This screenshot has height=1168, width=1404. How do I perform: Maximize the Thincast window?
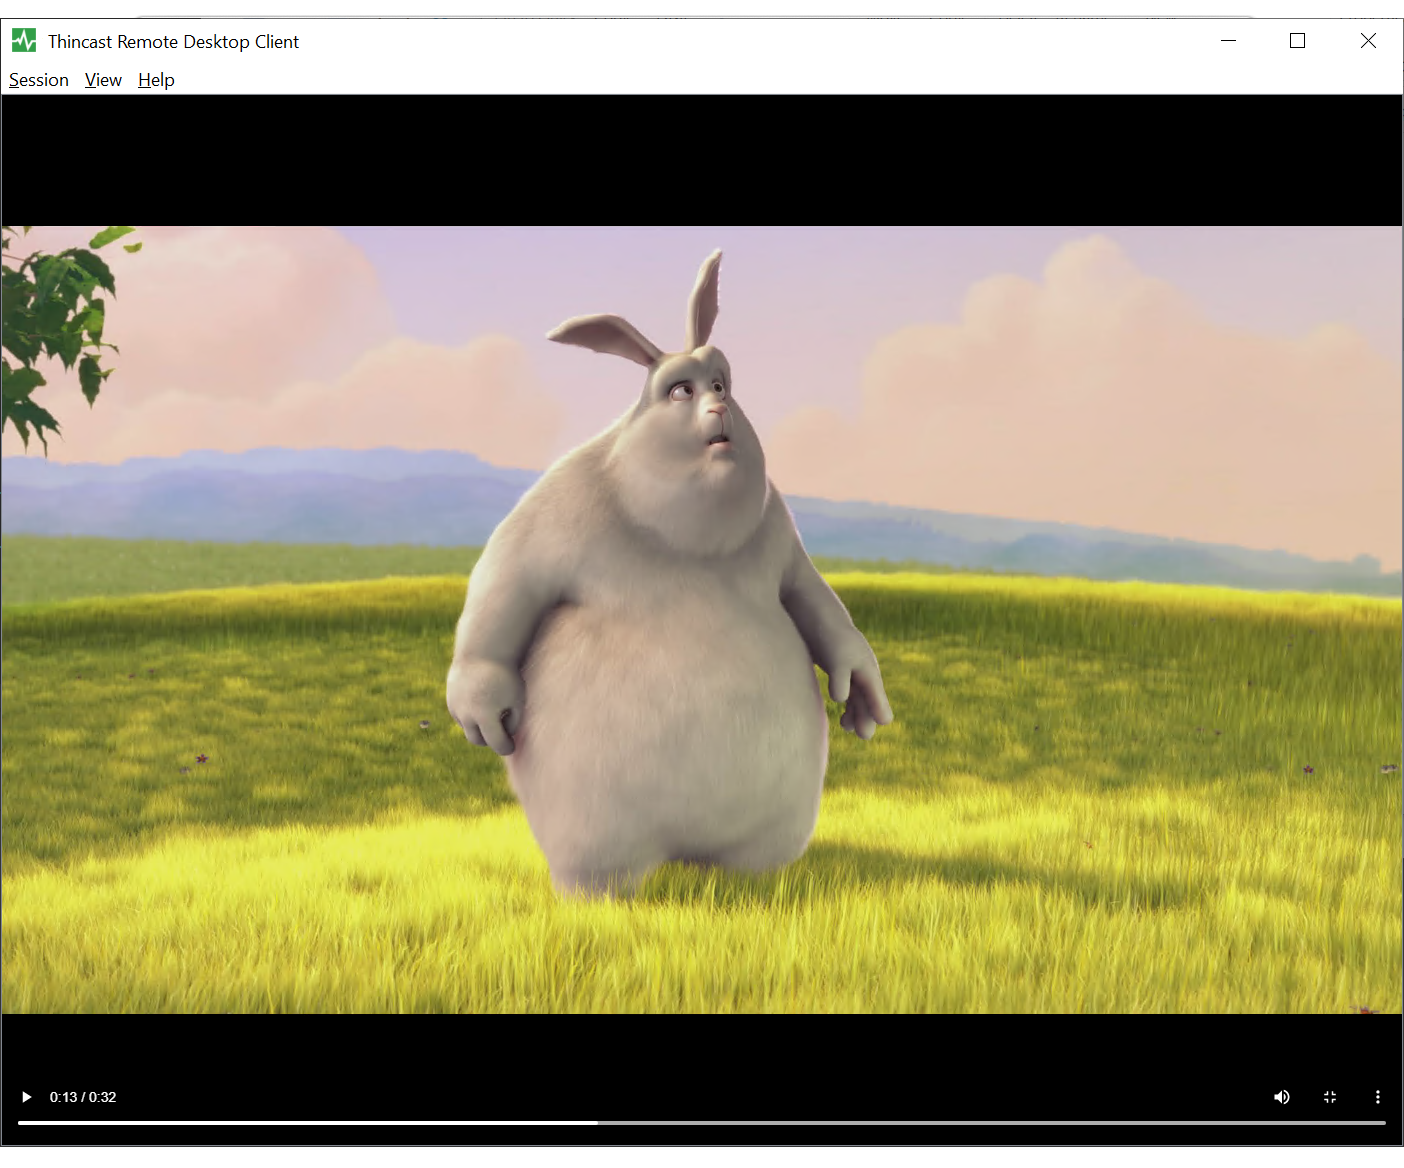tap(1298, 41)
